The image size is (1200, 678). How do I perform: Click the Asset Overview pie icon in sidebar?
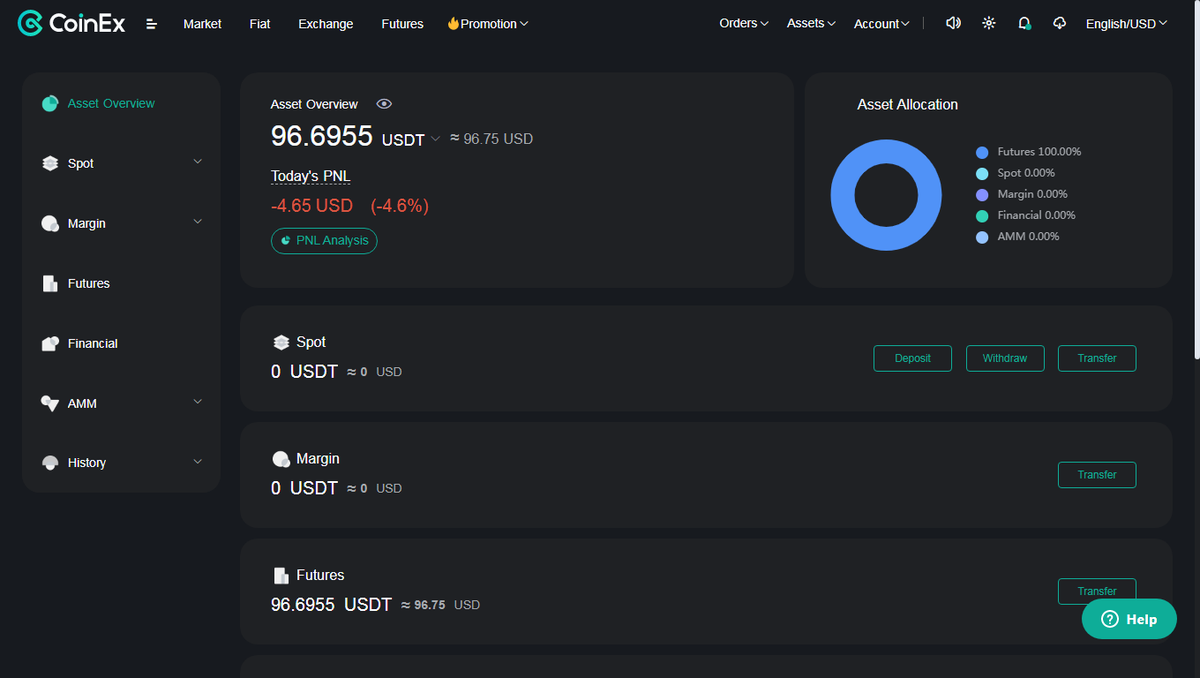point(50,103)
